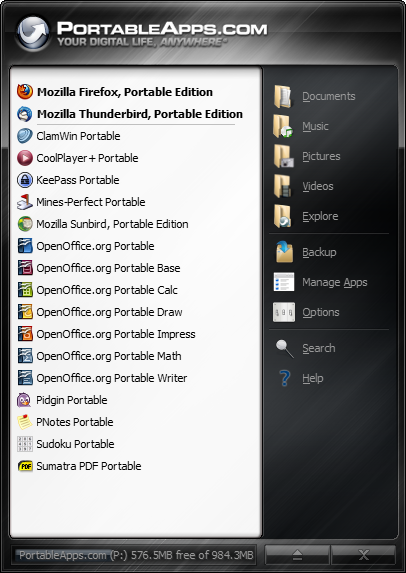Image resolution: width=406 pixels, height=573 pixels.
Task: Launch Firefox via its fox globe icon
Action: (25, 92)
